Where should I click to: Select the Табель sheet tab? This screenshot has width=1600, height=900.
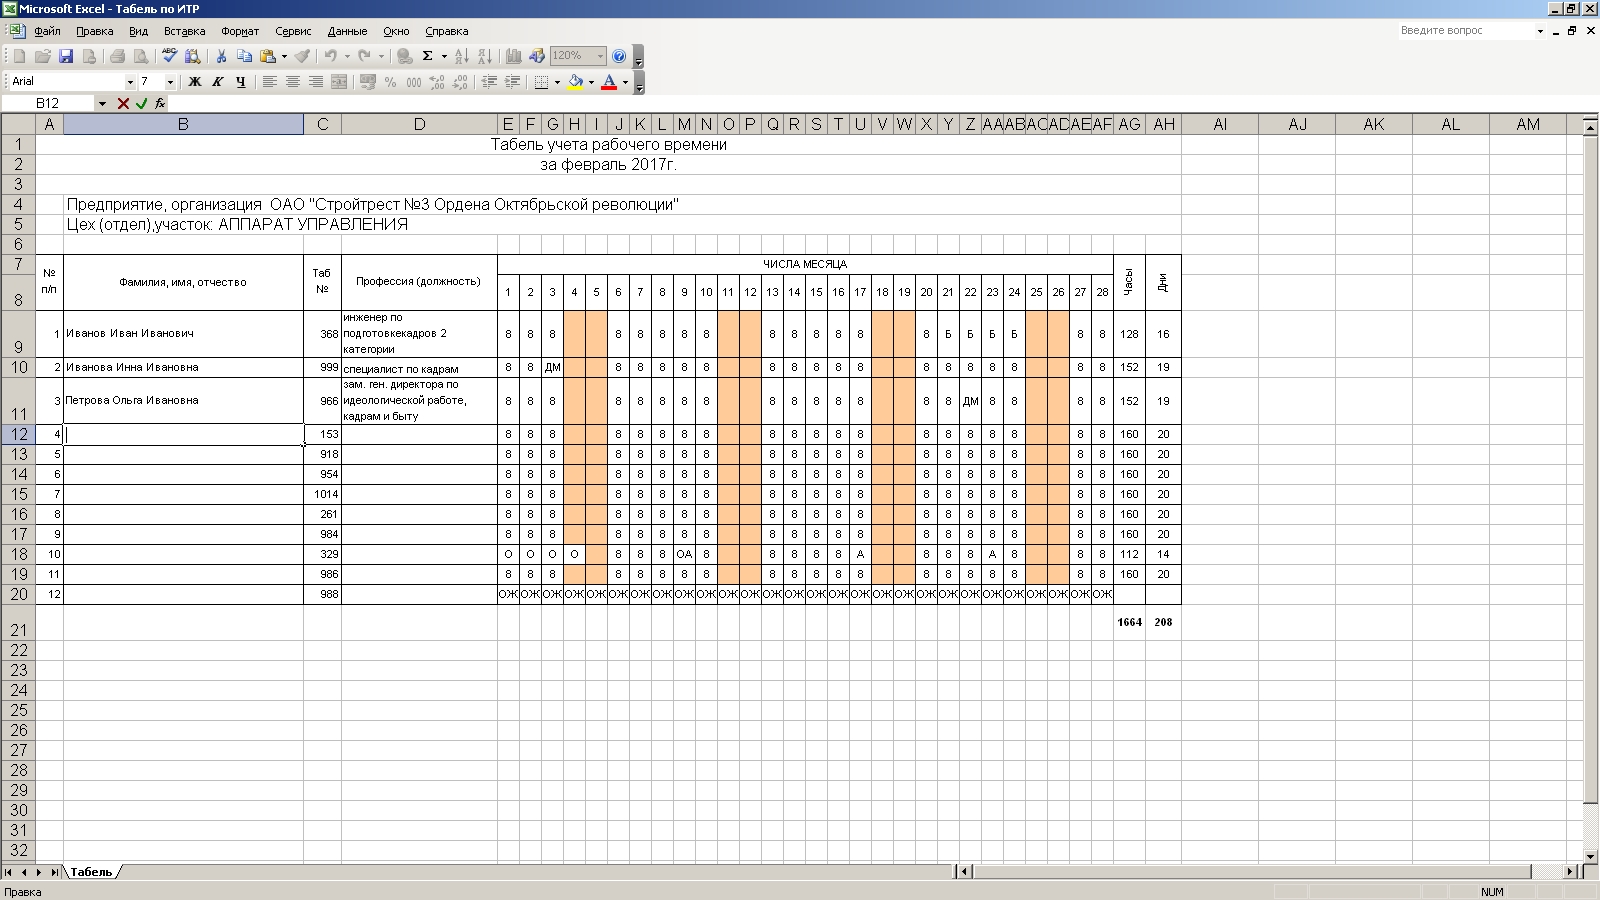click(x=91, y=872)
